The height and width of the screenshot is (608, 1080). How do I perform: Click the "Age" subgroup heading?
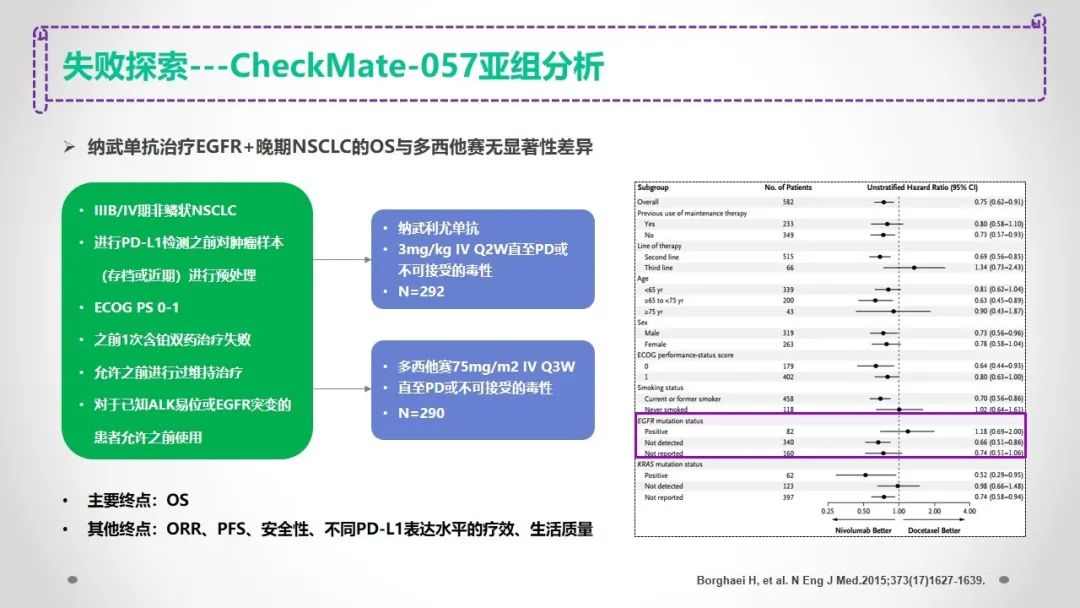(x=643, y=279)
